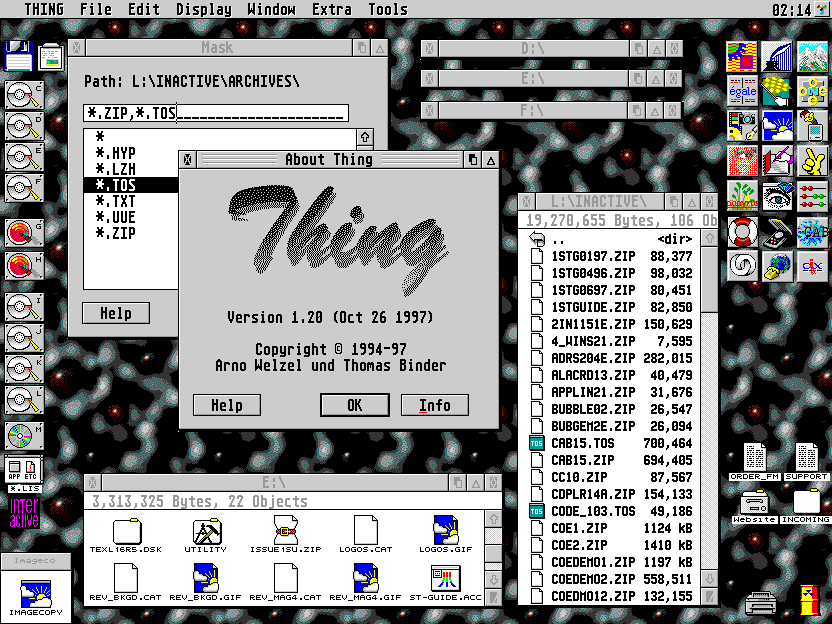Select BUBBLE02.ZIP in the file list
This screenshot has height=624, width=832.
pyautogui.click(x=611, y=410)
